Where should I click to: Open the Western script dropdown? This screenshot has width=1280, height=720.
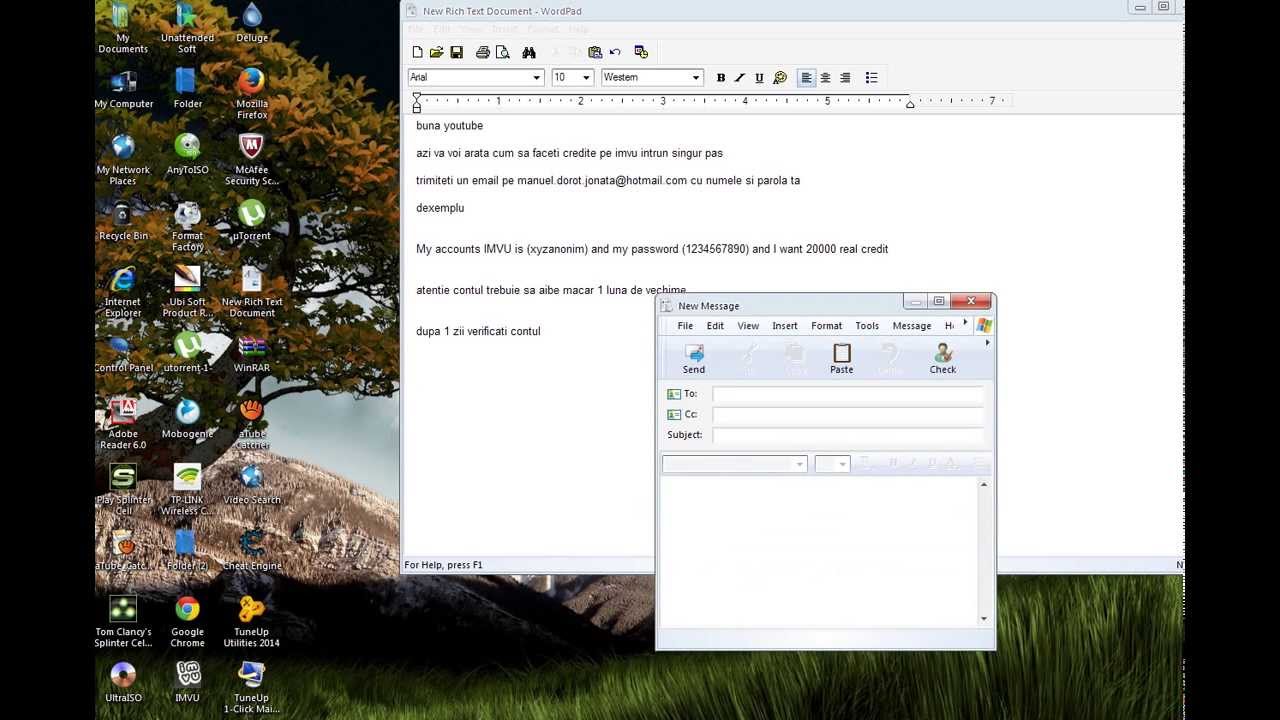pos(696,78)
